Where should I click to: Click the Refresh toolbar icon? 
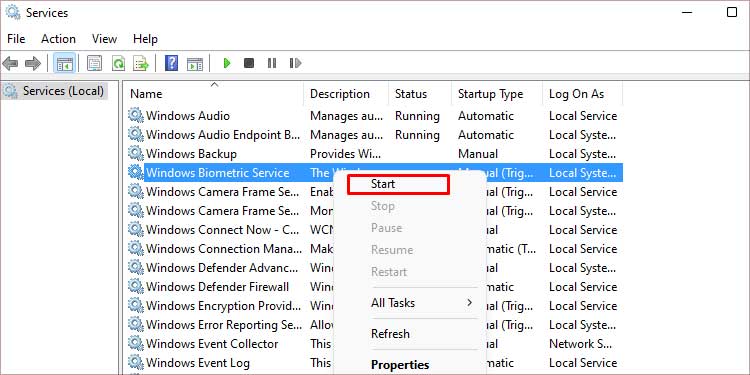point(118,63)
